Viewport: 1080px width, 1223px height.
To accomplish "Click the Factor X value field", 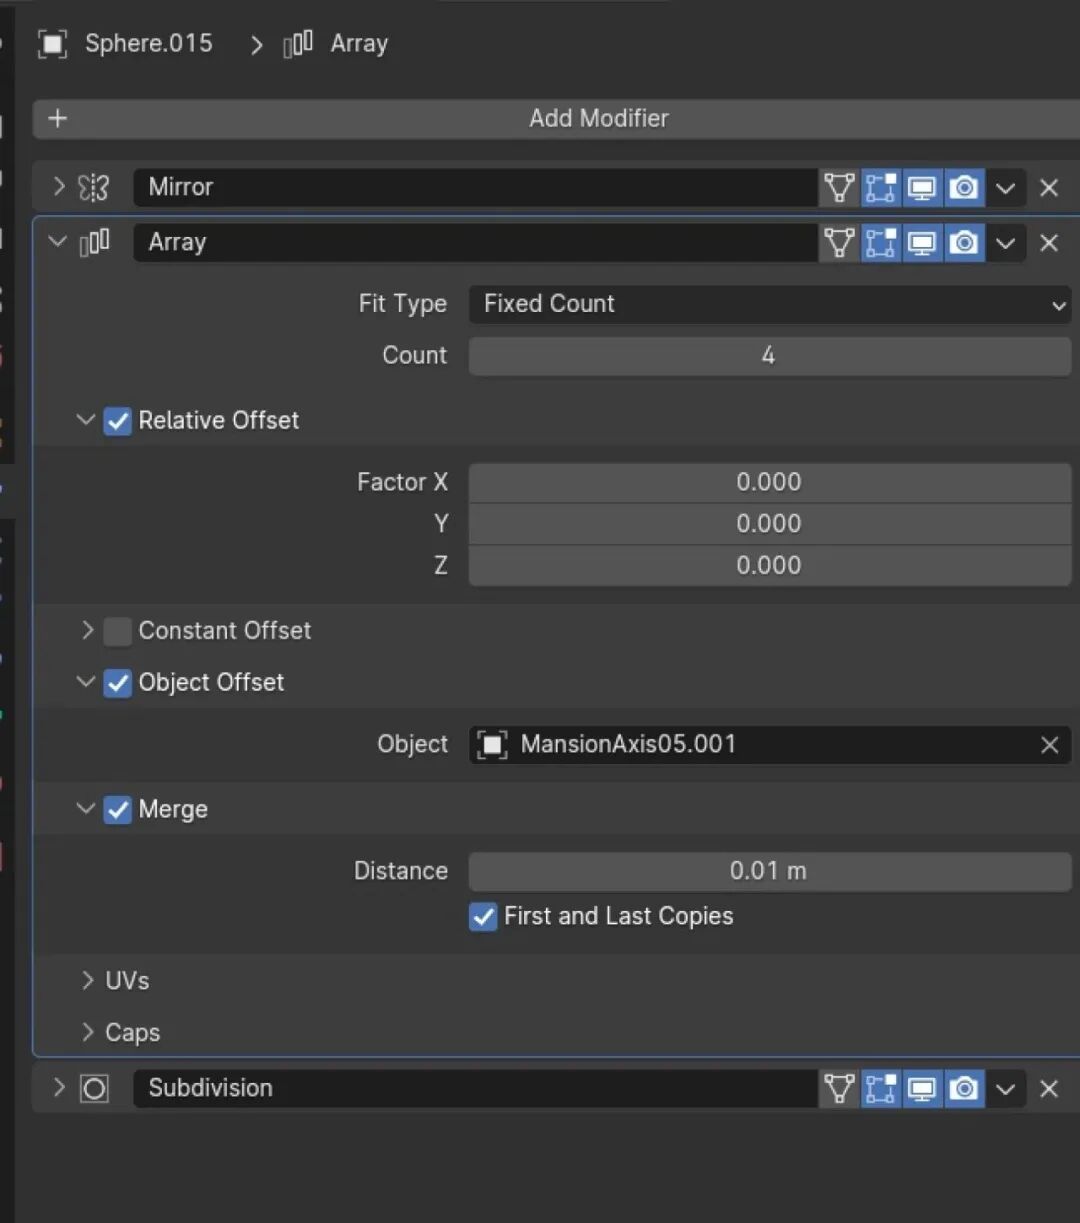I will (769, 482).
